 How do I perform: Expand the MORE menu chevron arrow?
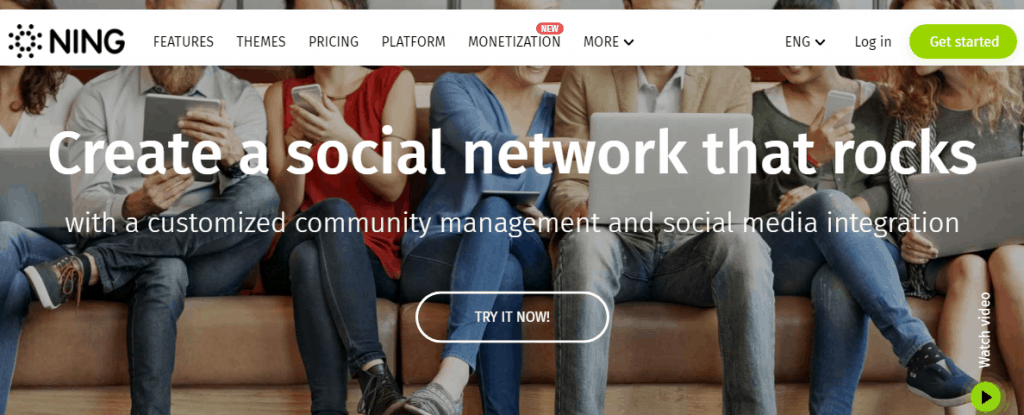(629, 42)
